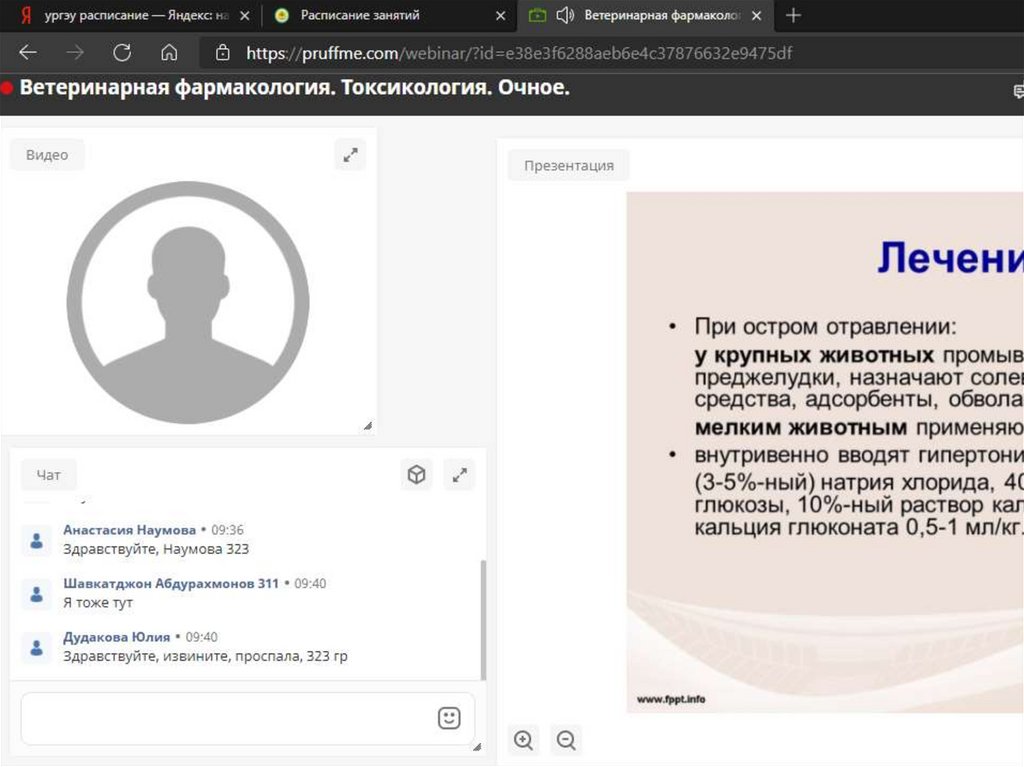The image size is (1024, 767).
Task: Open a new browser tab
Action: [x=793, y=15]
